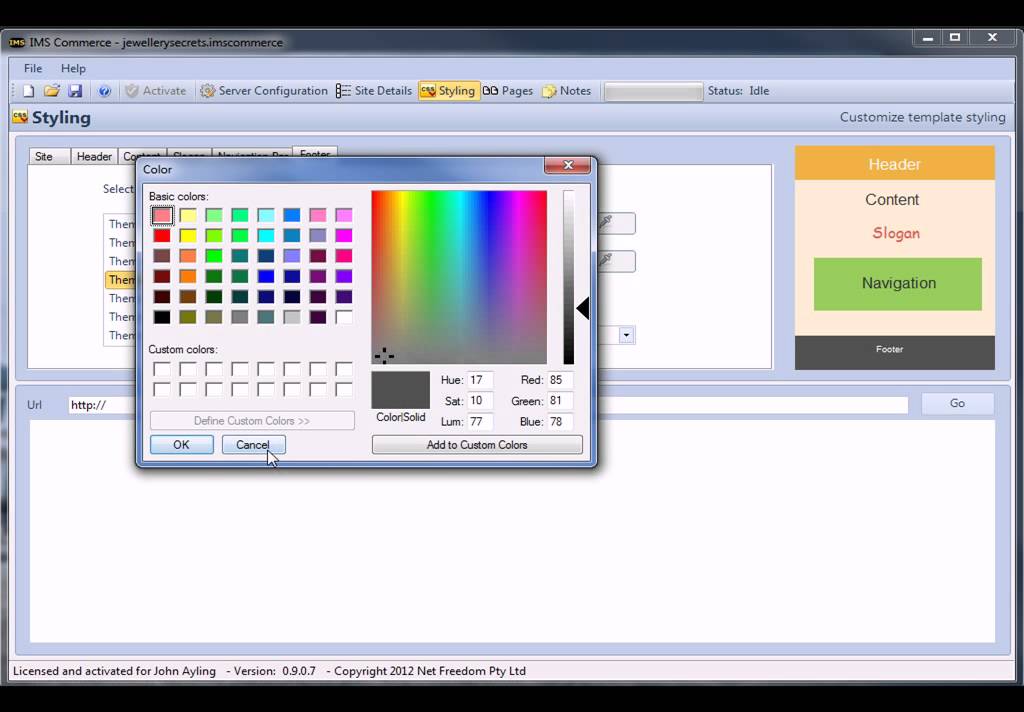Save using the floppy disk icon

pos(75,91)
